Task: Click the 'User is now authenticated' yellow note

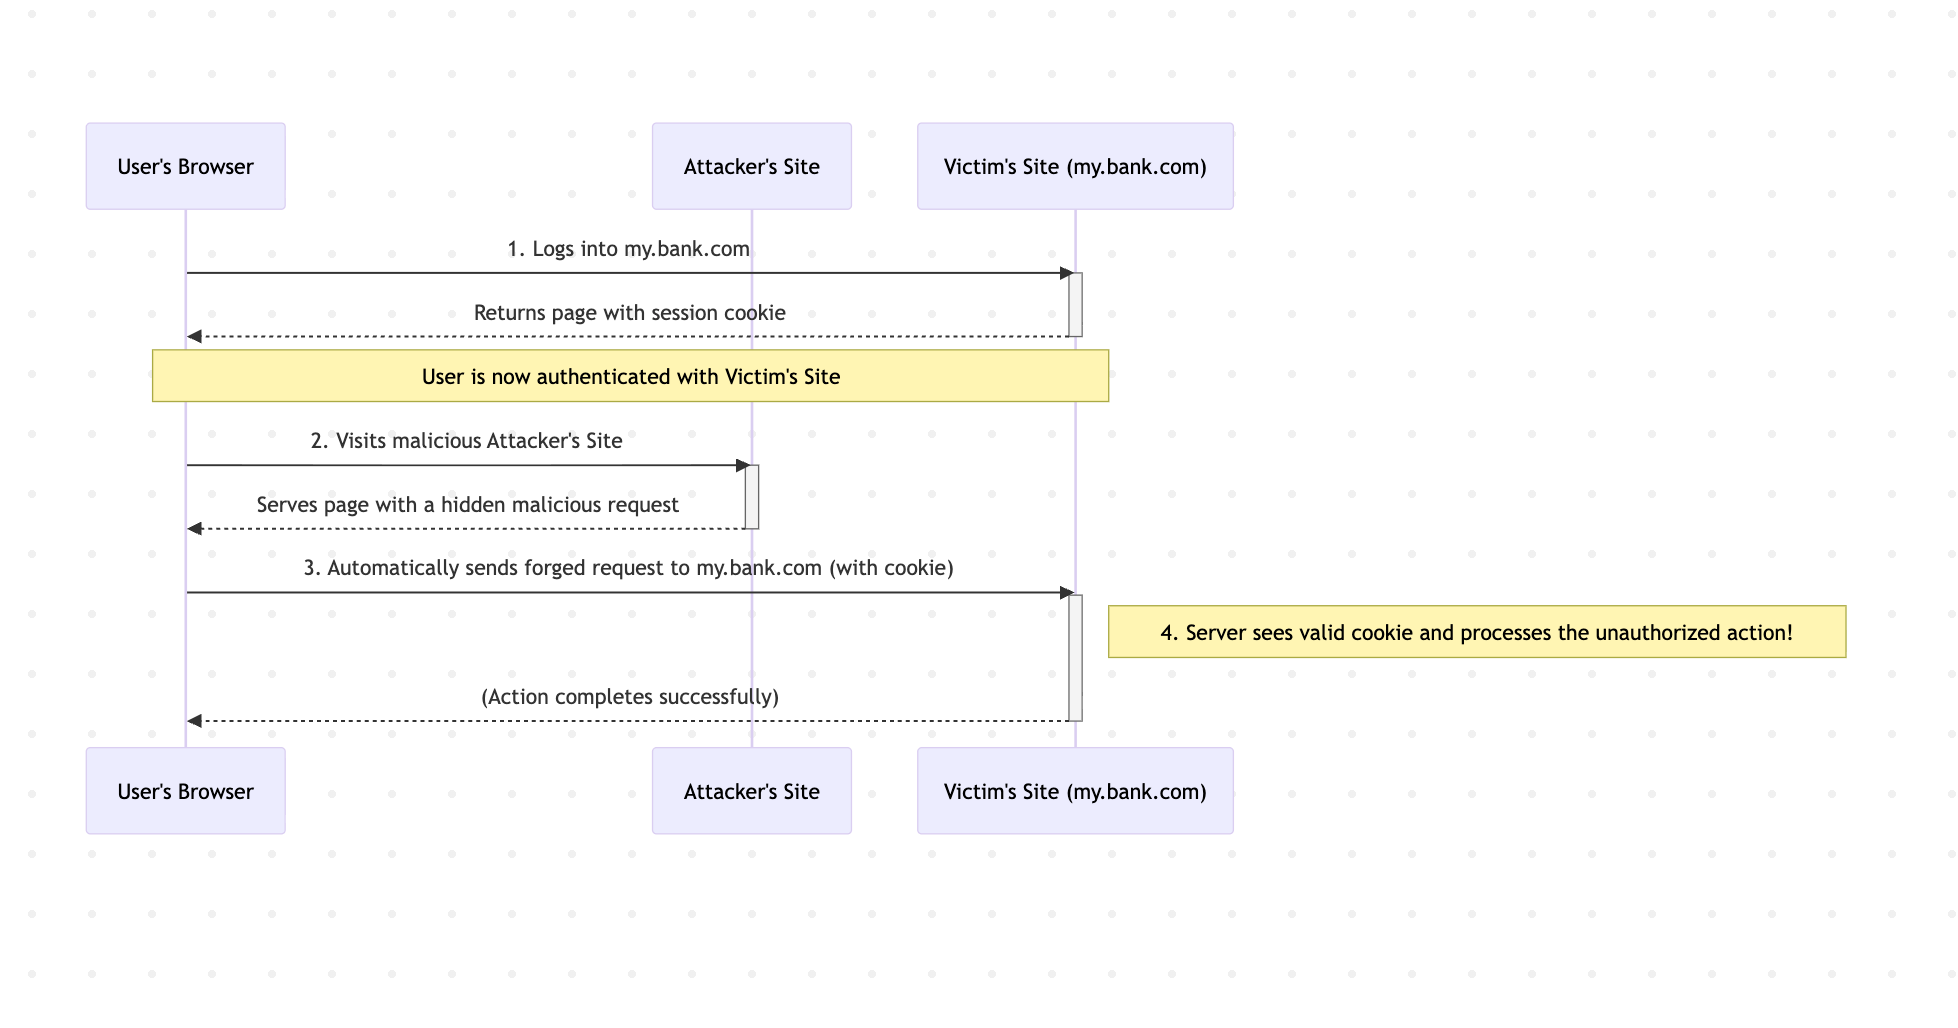Action: (630, 376)
